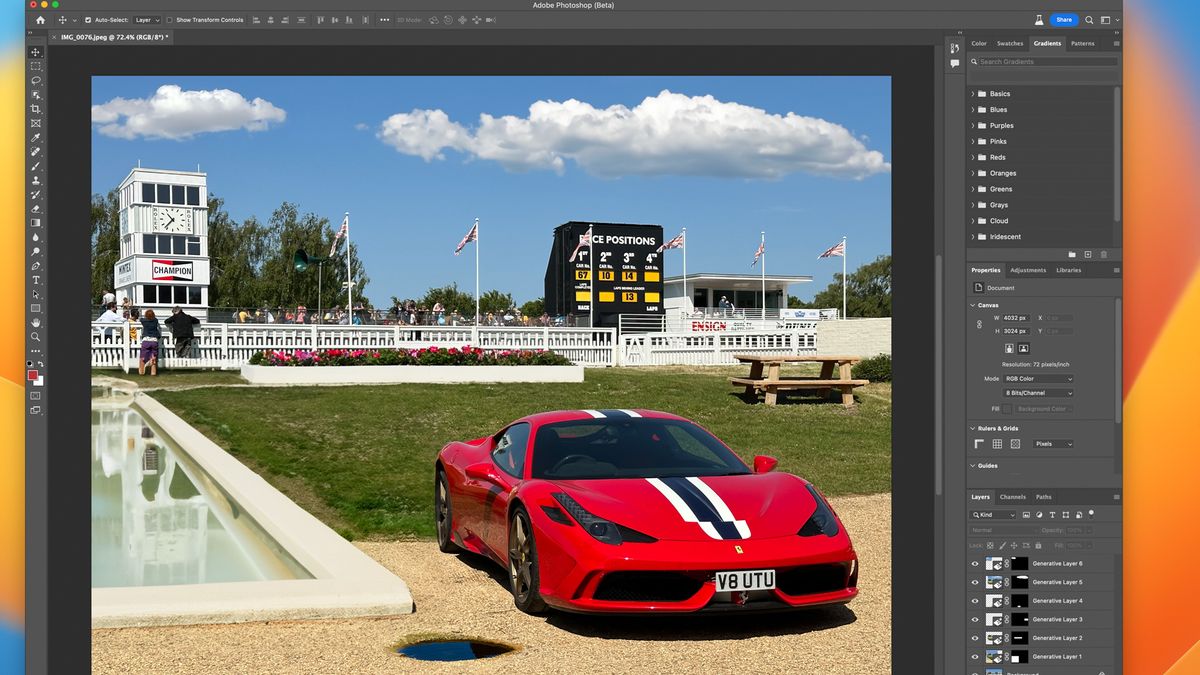Viewport: 1200px width, 675px height.
Task: Switch to the Channels tab
Action: click(1013, 497)
